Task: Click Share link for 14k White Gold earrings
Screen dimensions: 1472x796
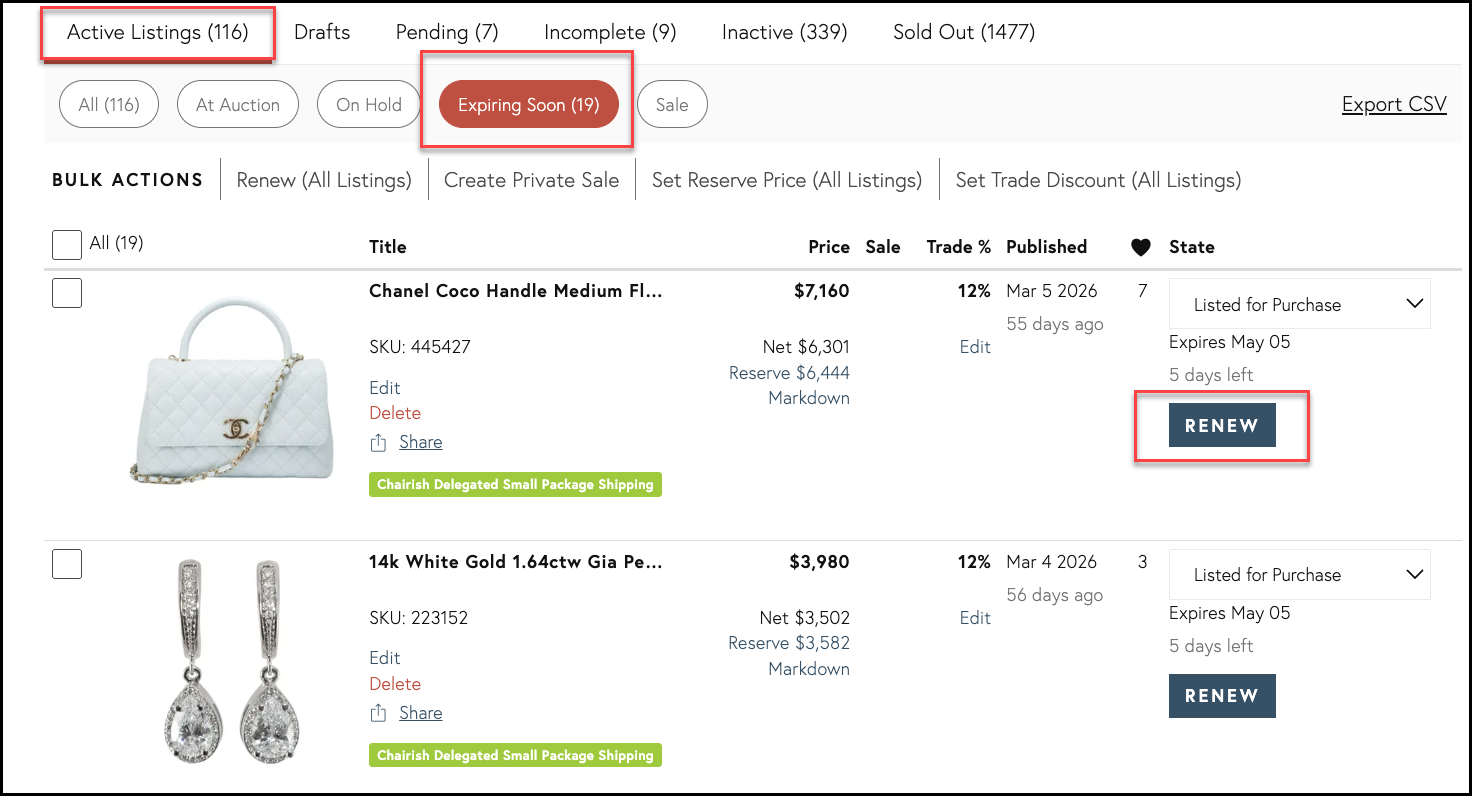Action: pyautogui.click(x=421, y=713)
